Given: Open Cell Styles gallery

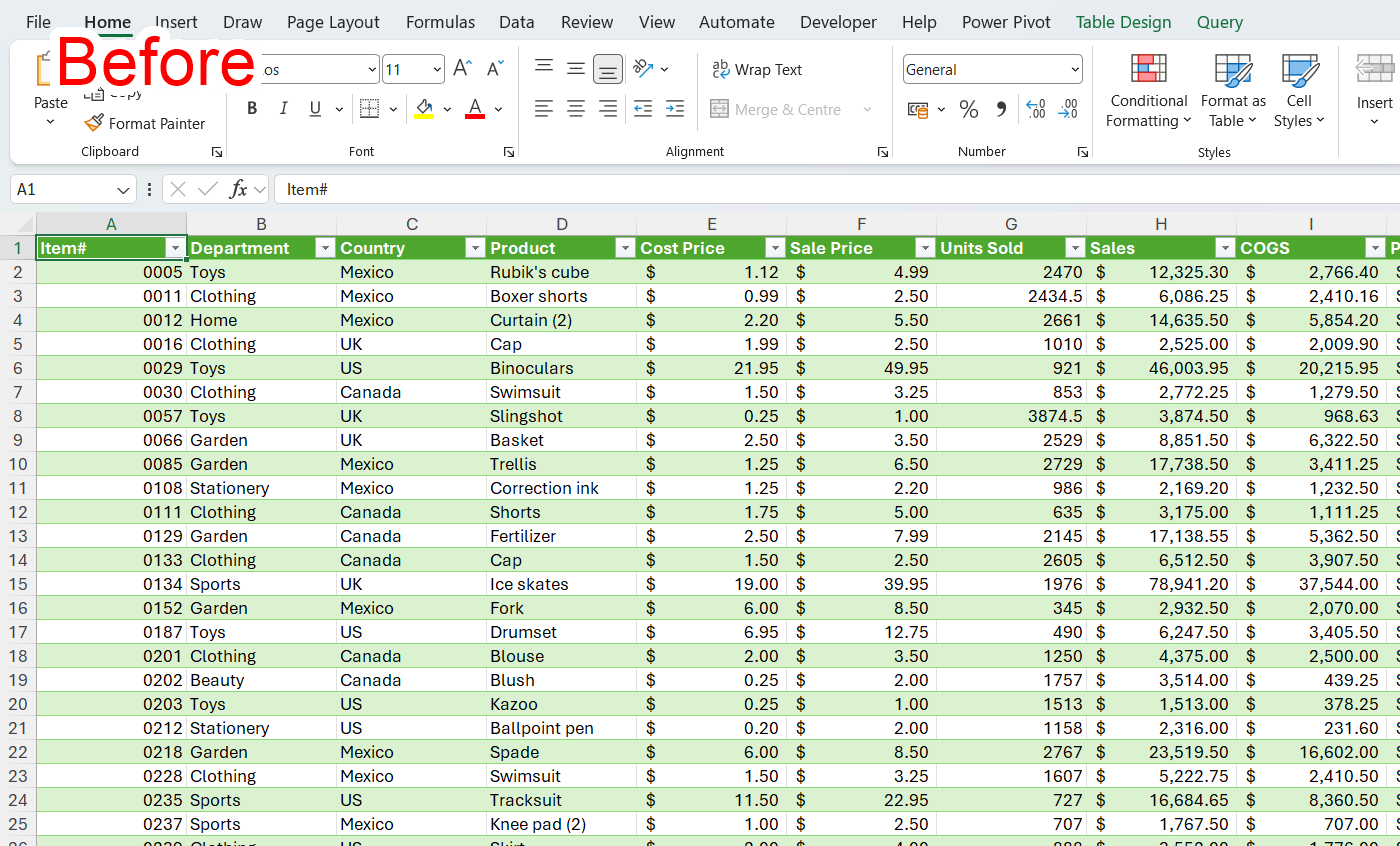Looking at the screenshot, I should pos(1299,91).
